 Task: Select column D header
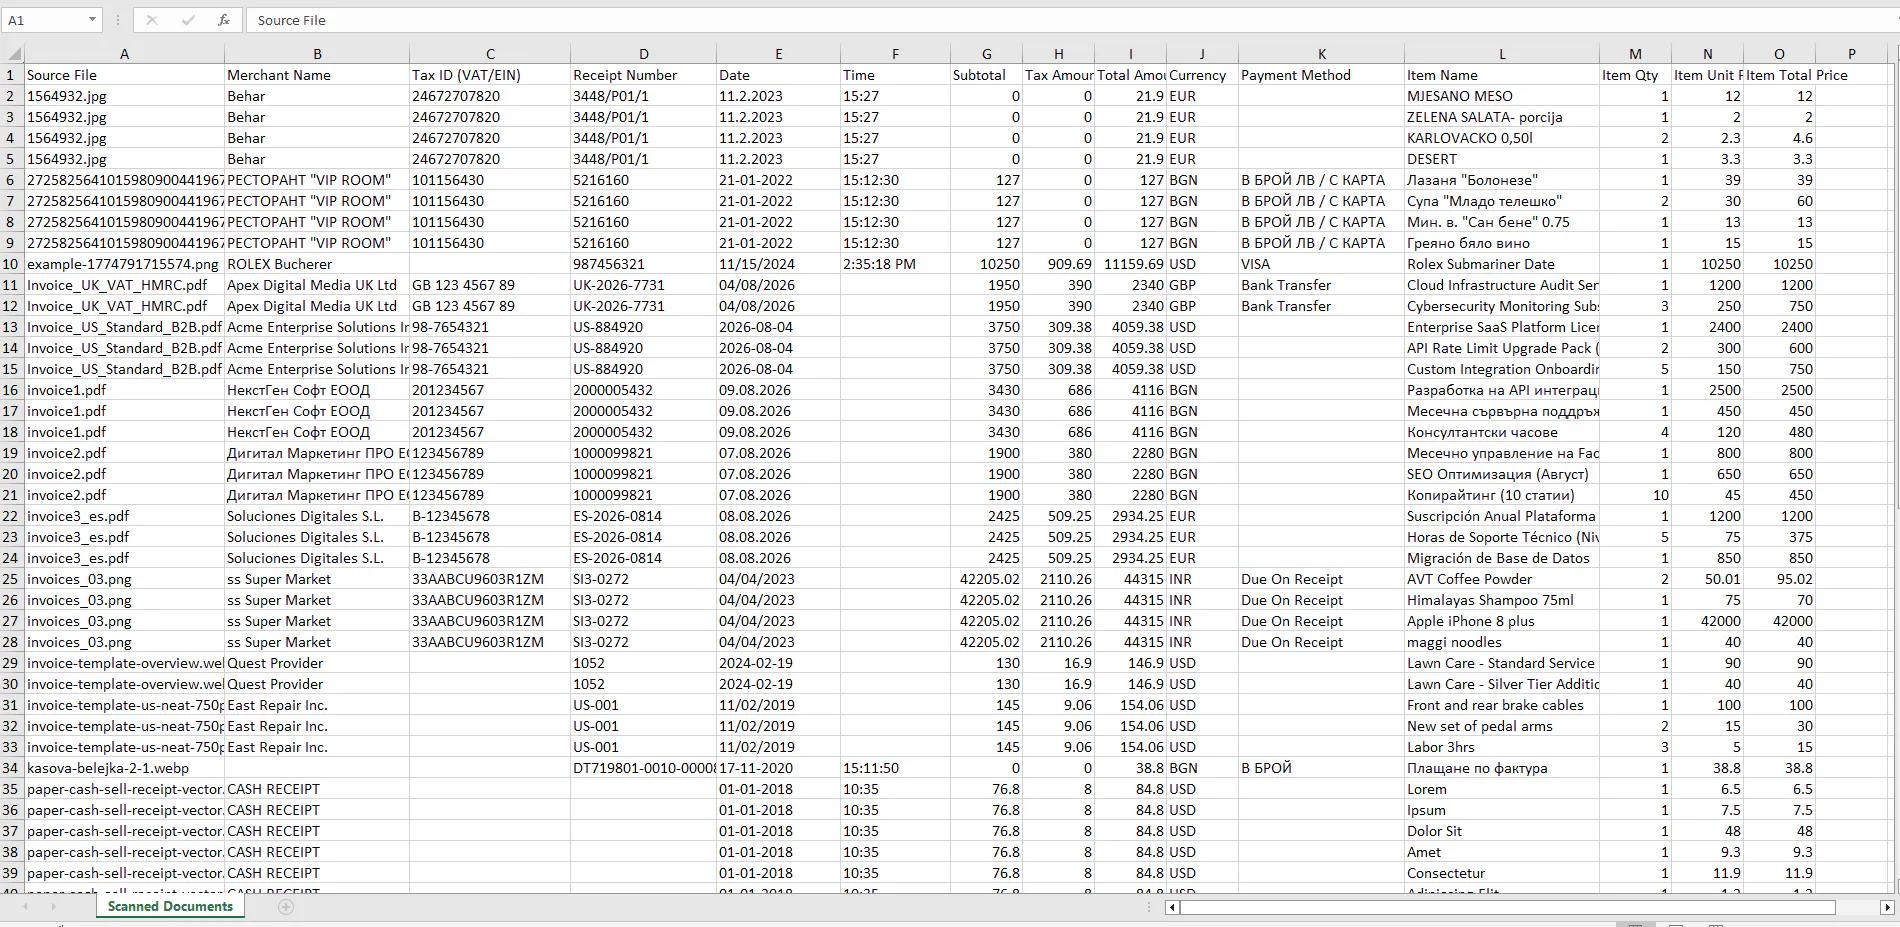tap(644, 54)
